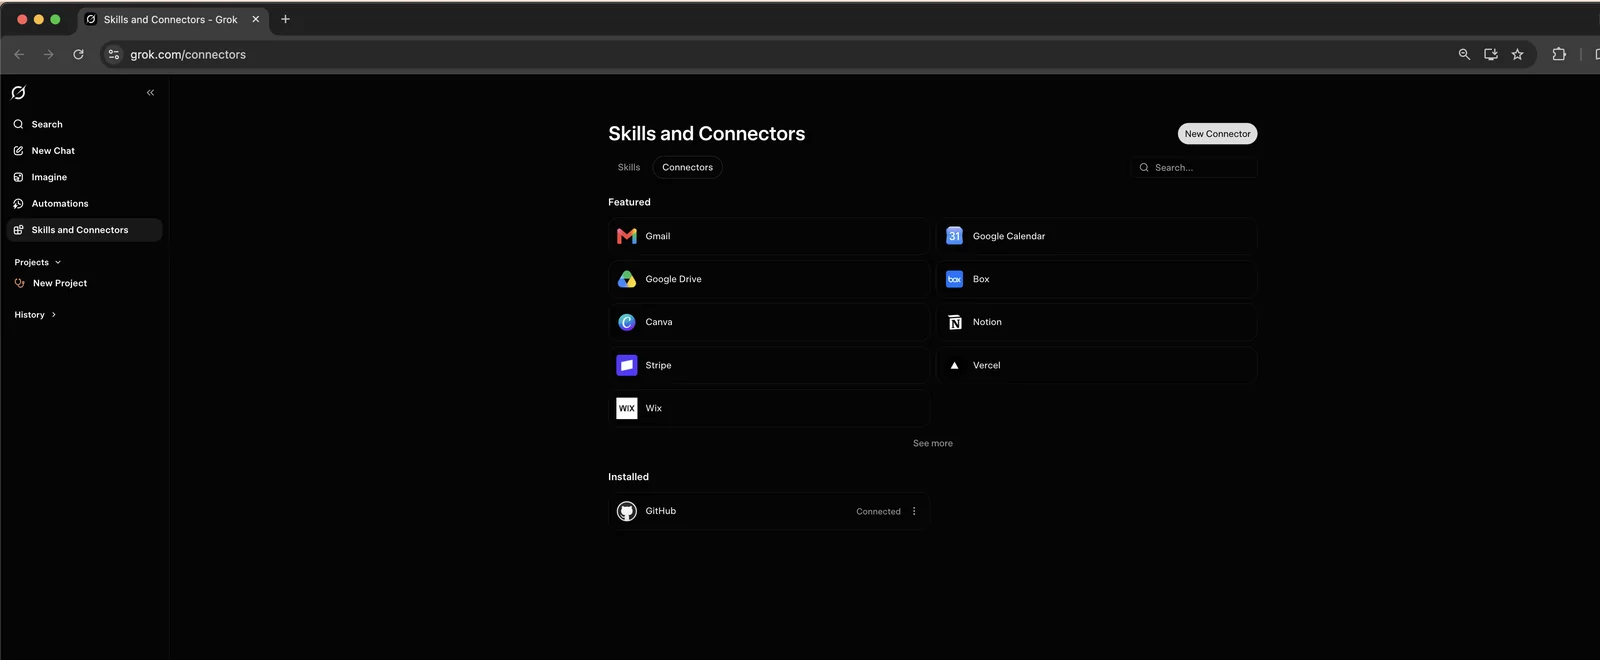The width and height of the screenshot is (1600, 660).
Task: Select Skills and Connectors sidebar item
Action: (x=84, y=230)
